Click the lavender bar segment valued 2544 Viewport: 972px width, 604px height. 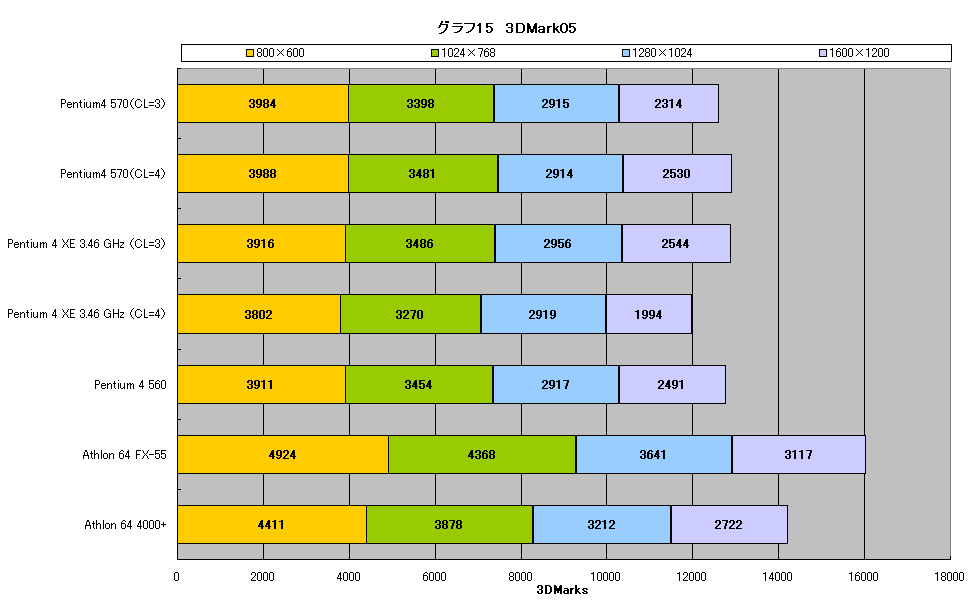(x=676, y=244)
